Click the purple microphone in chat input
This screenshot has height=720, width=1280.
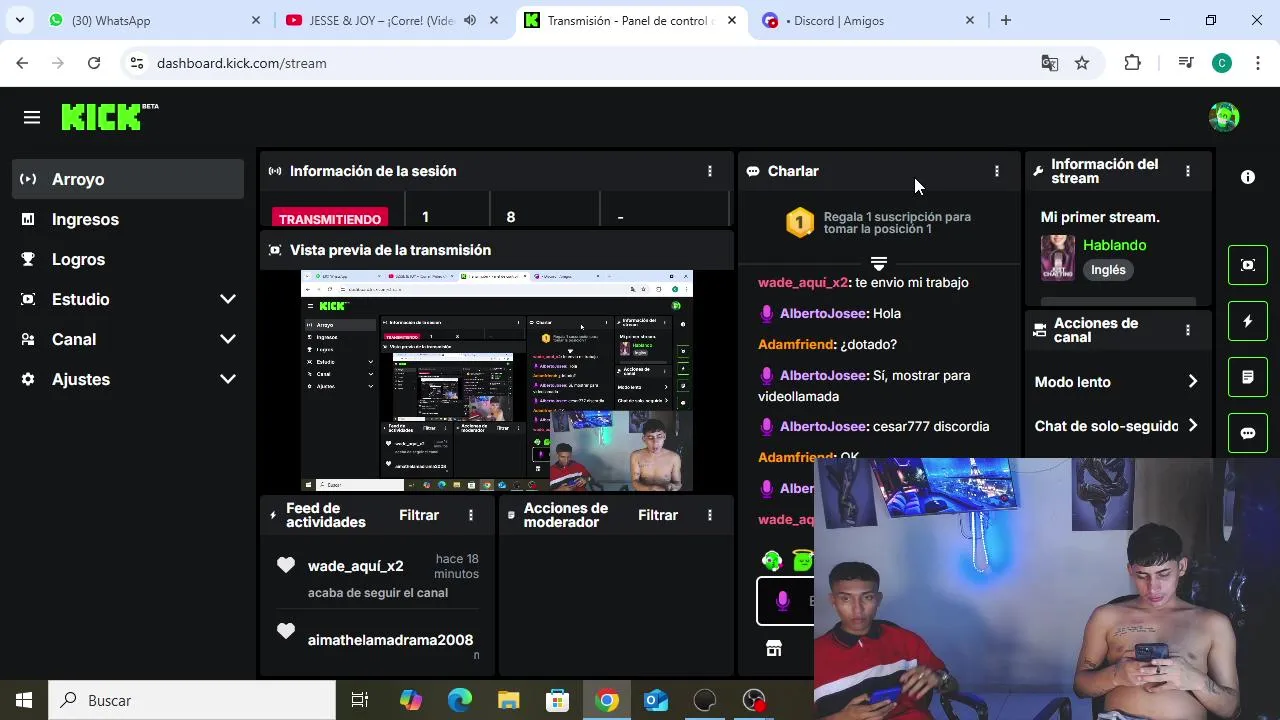point(783,601)
